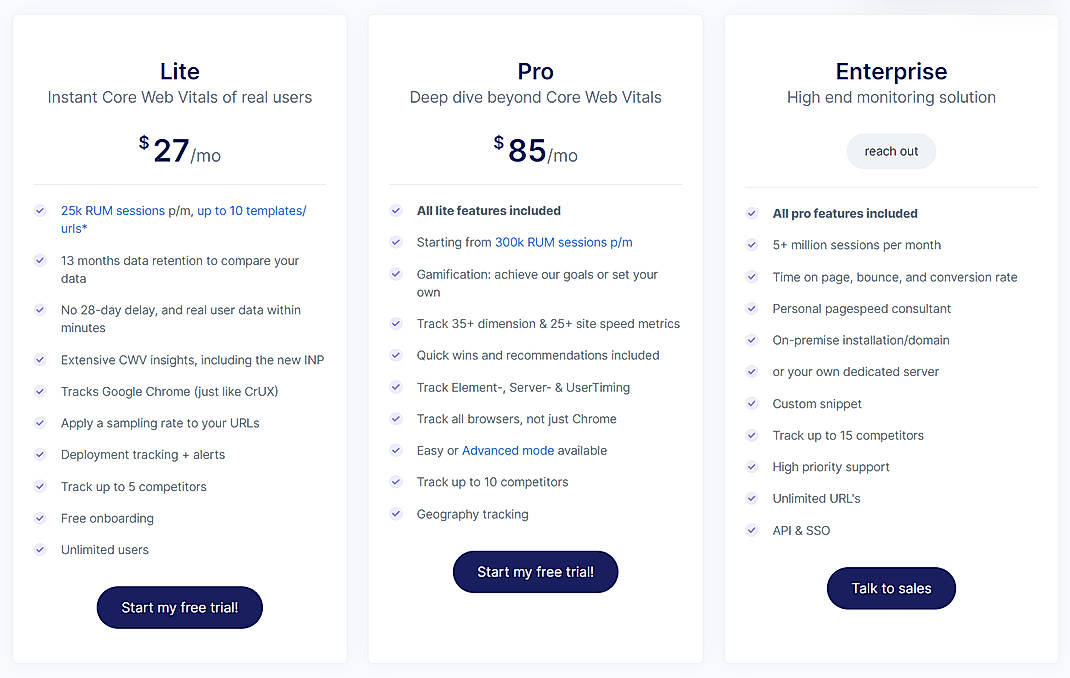Click the checkmark beside 'All pro features included'
1070x678 pixels.
tap(752, 213)
